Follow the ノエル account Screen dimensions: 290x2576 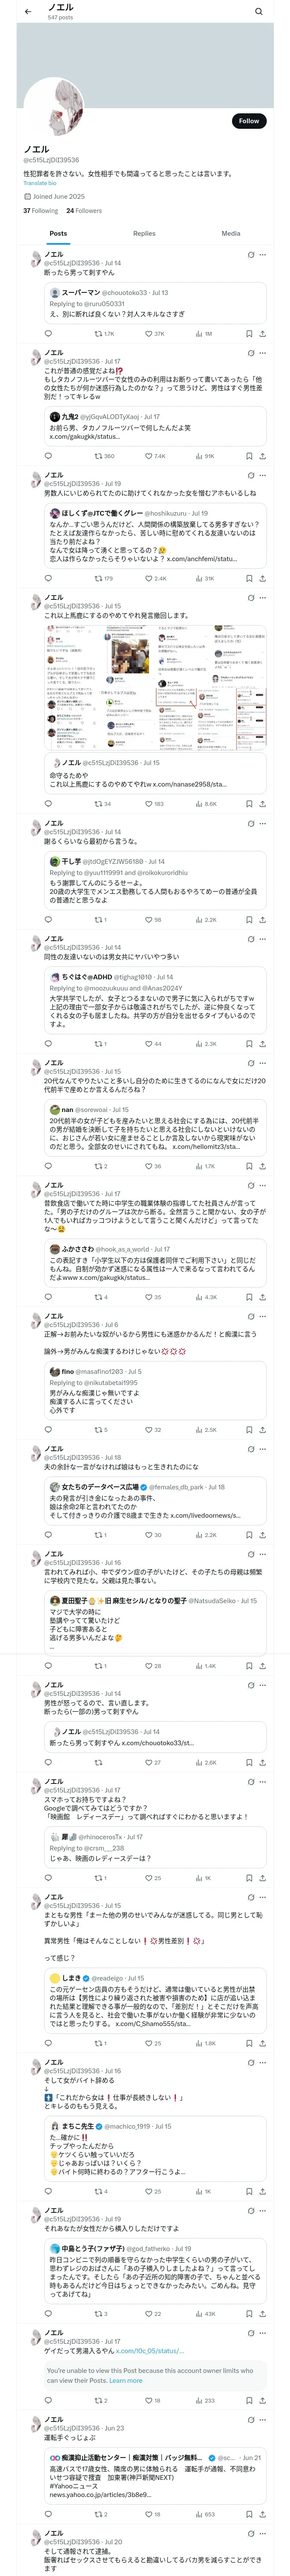(x=248, y=121)
